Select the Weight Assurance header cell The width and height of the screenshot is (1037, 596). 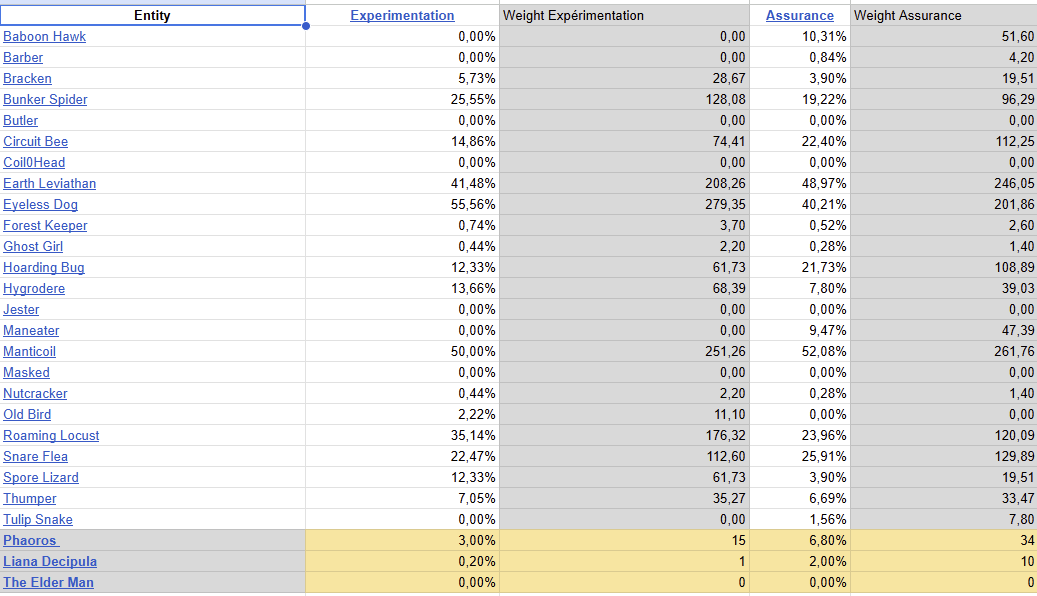click(x=944, y=15)
